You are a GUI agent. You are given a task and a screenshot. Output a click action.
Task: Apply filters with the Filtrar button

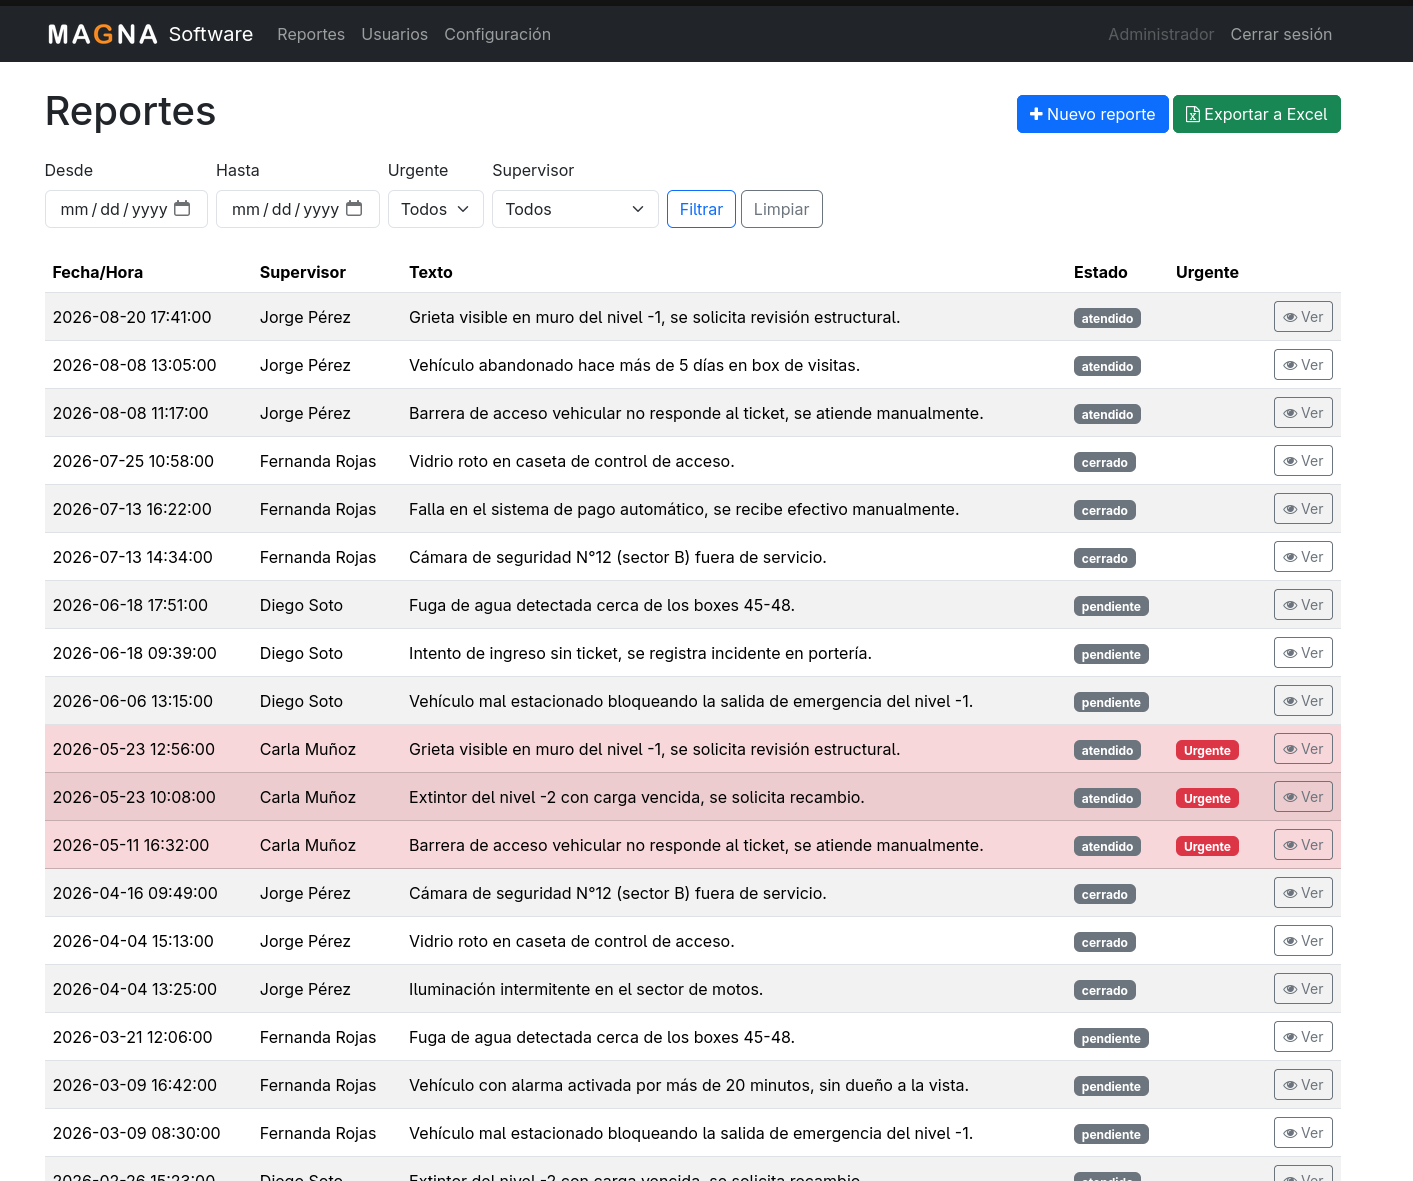tap(701, 209)
